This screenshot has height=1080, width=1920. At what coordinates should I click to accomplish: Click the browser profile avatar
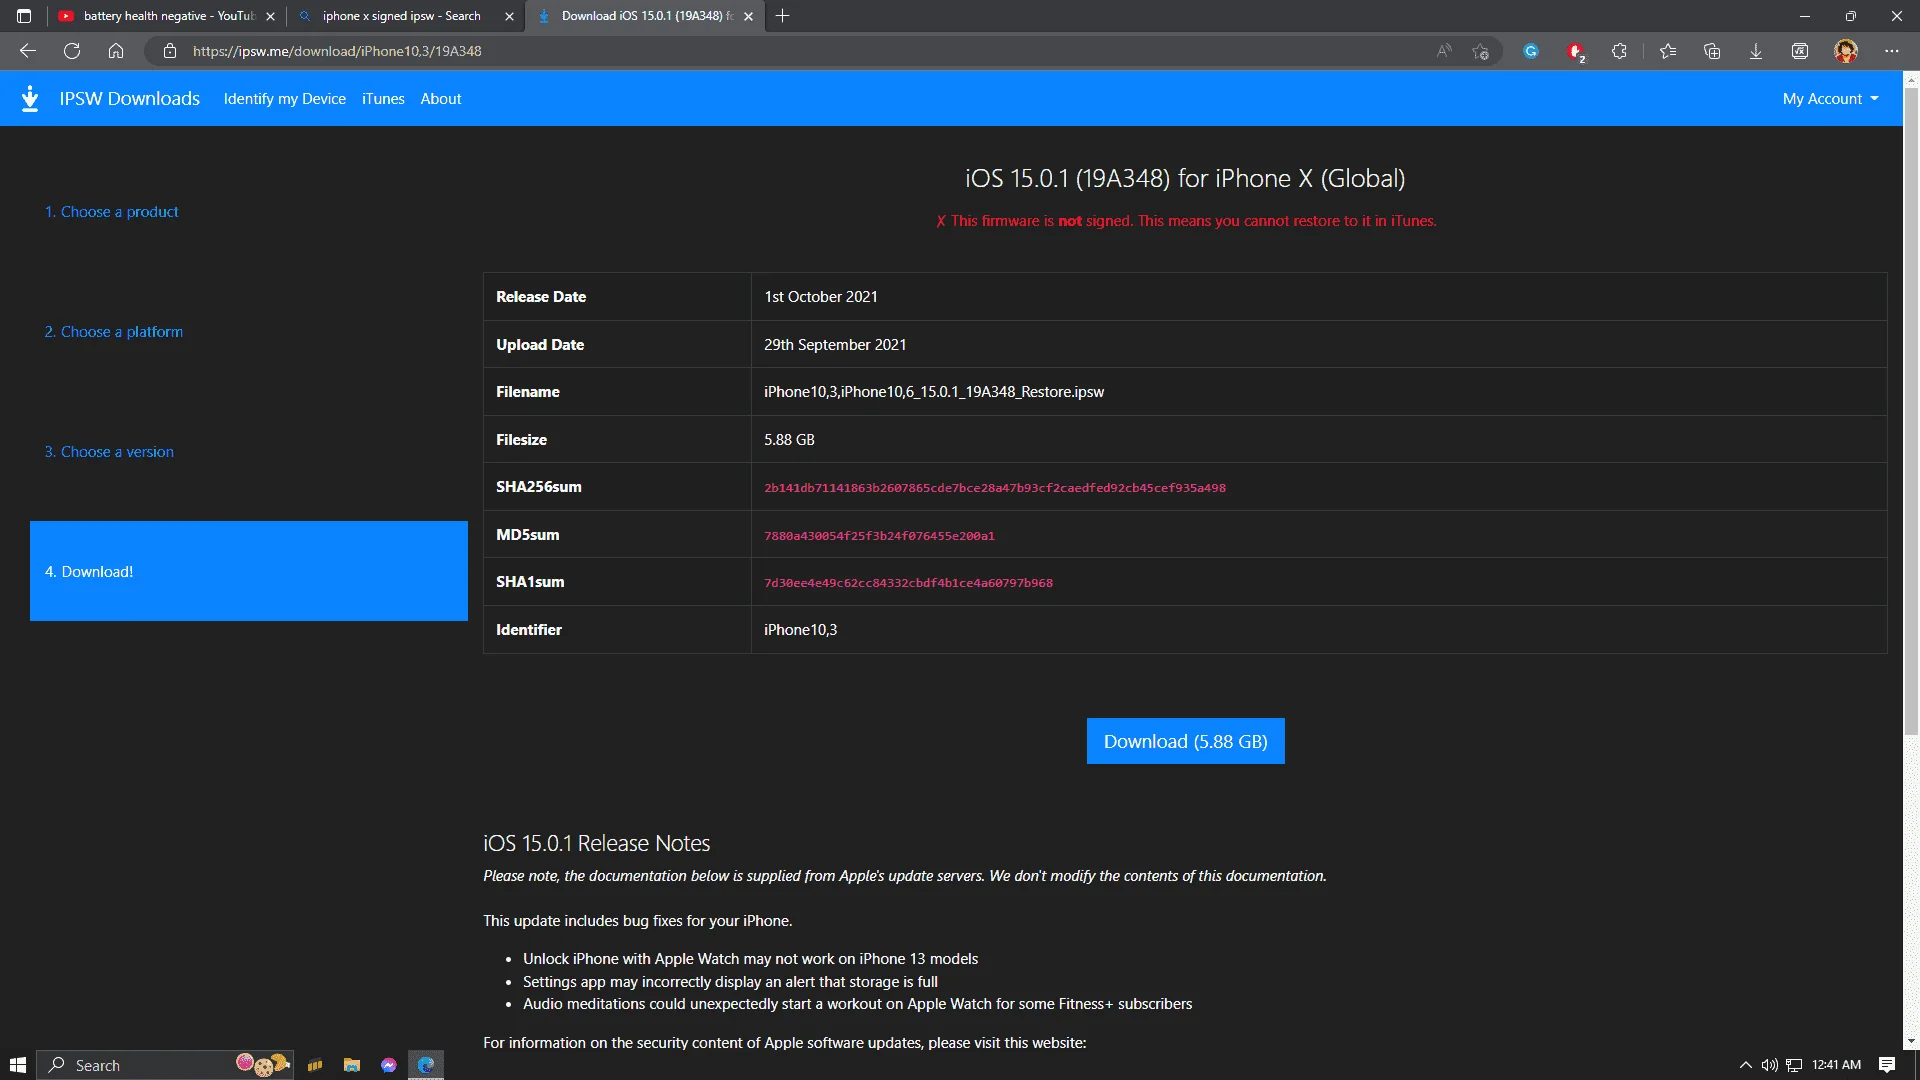pos(1846,51)
